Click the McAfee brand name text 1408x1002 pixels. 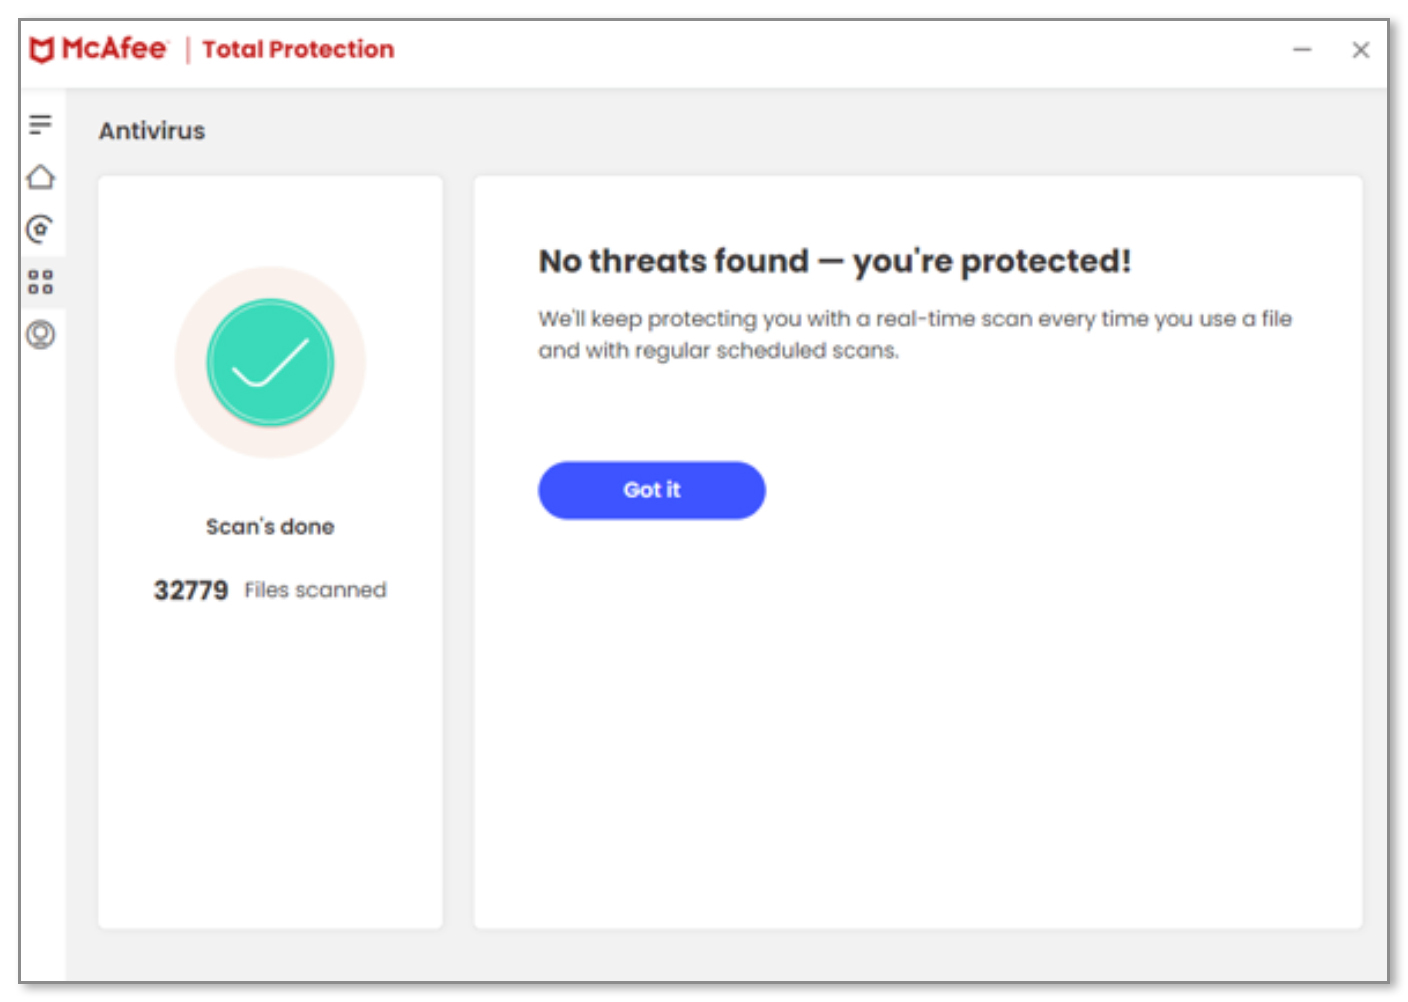(114, 48)
